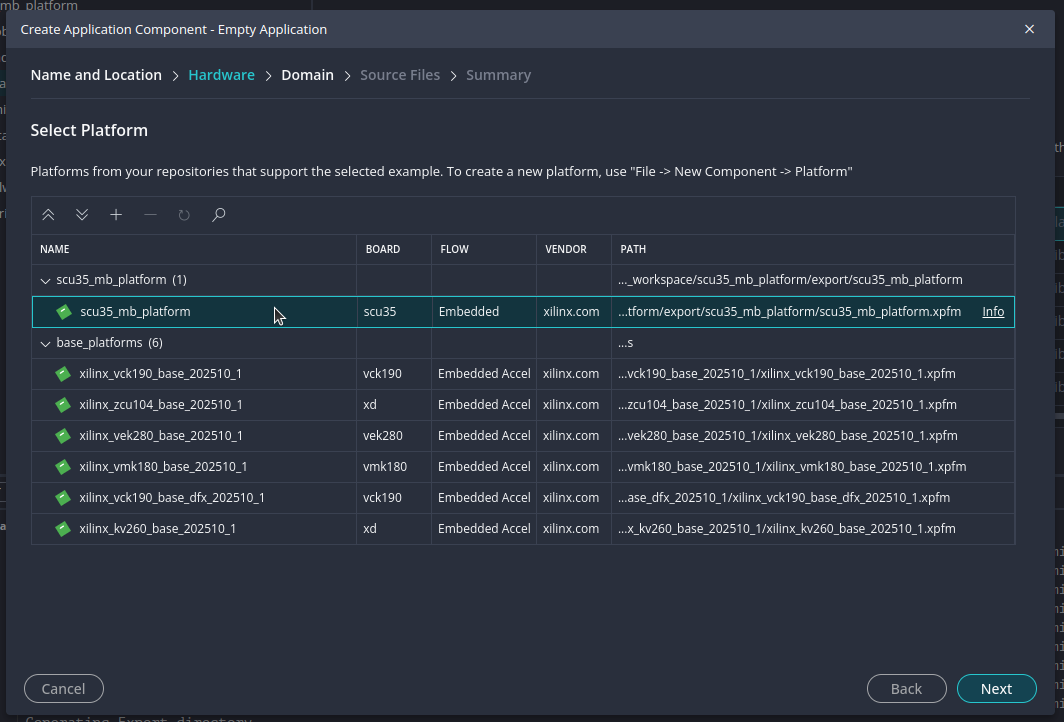Click the collapse all double-chevron up icon
The height and width of the screenshot is (722, 1064).
pos(48,215)
